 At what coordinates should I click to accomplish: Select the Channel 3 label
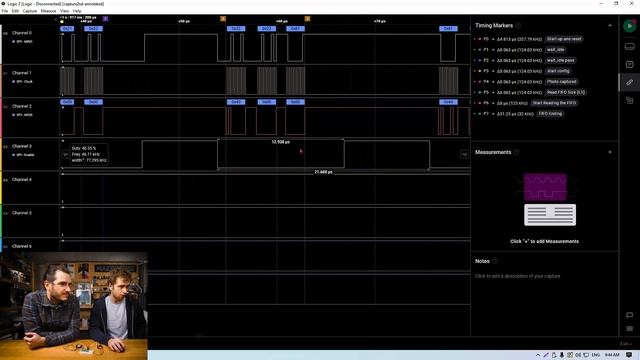22,146
